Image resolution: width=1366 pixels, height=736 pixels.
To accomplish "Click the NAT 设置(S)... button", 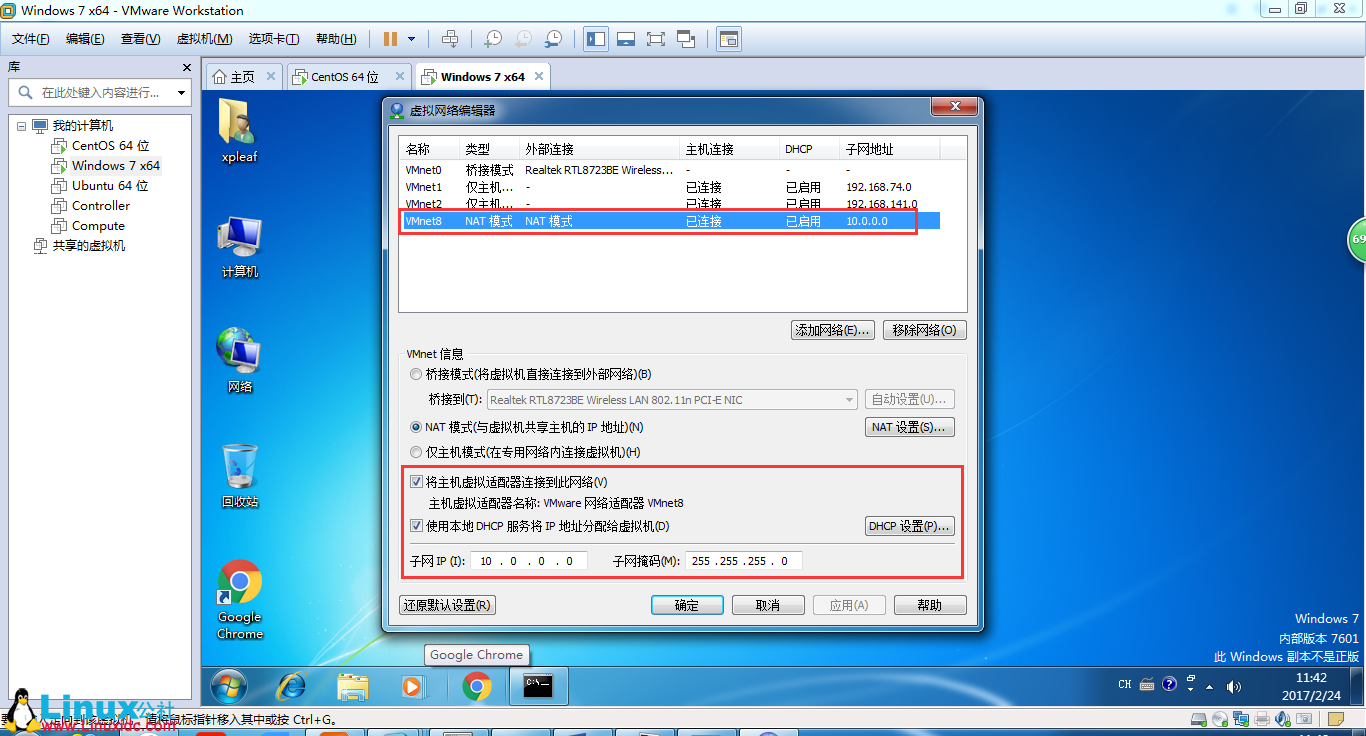I will [909, 427].
